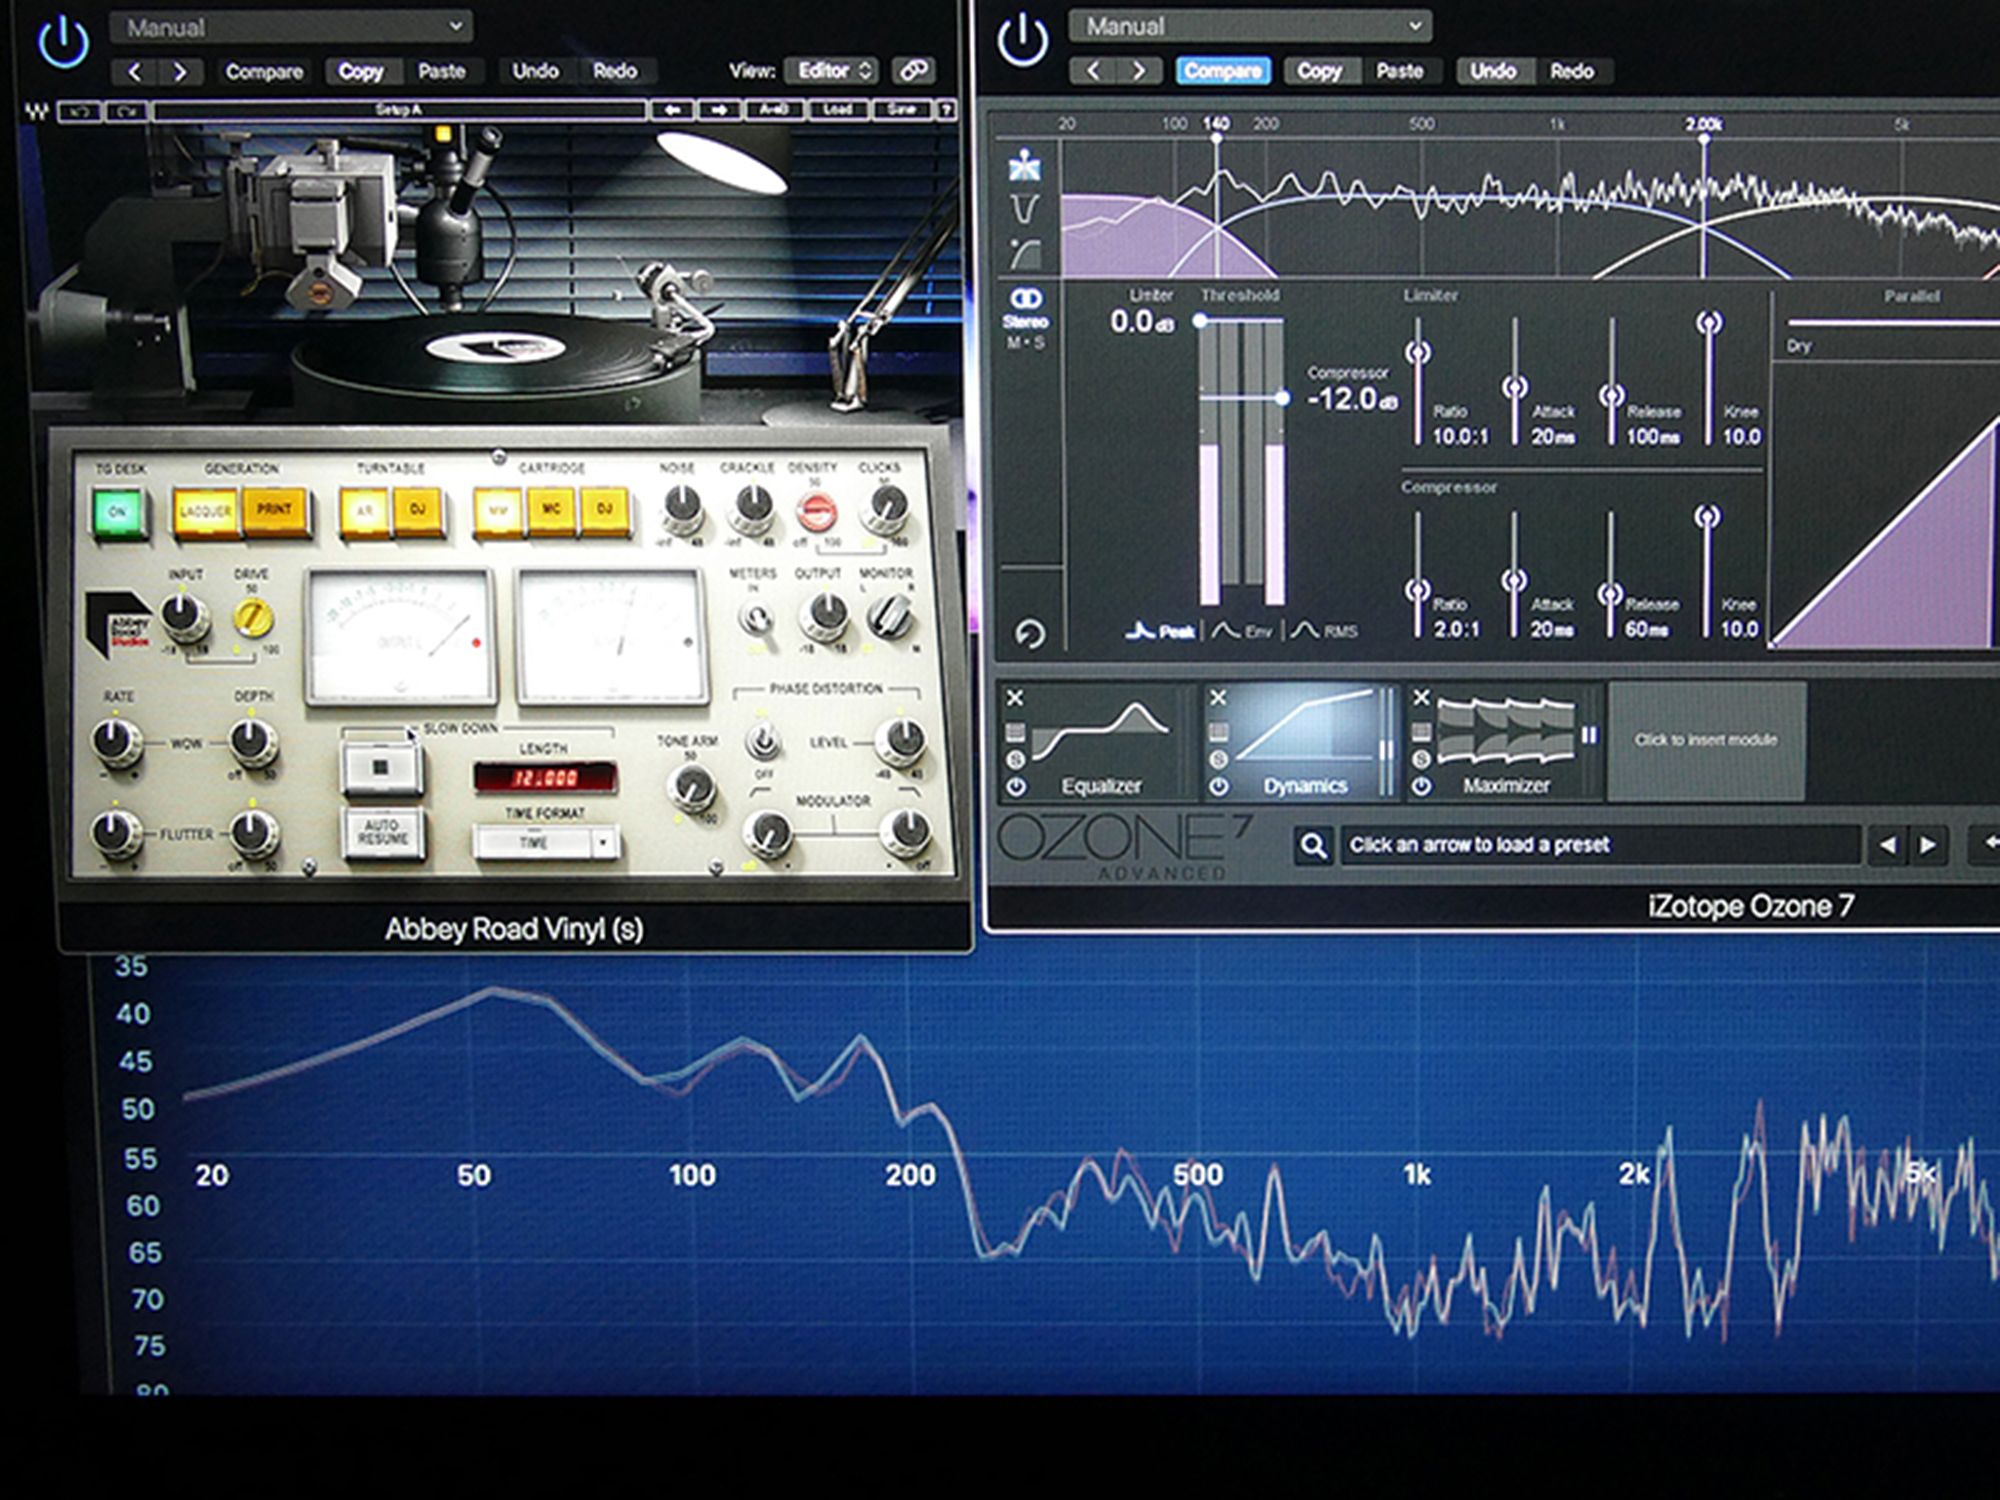
Task: Switch Dynamics to M·S mode
Action: (1025, 343)
